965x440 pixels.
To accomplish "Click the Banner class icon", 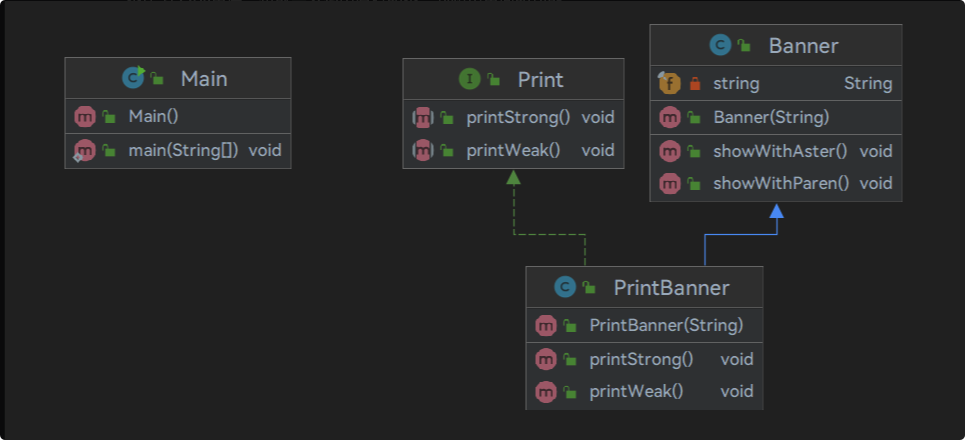I will coord(721,46).
